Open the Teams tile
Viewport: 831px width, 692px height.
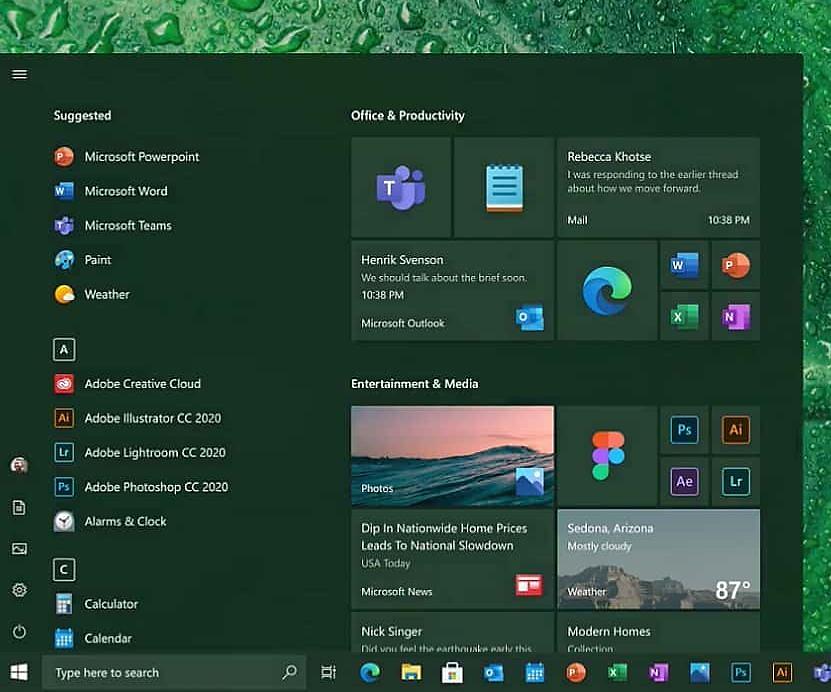[x=401, y=188]
